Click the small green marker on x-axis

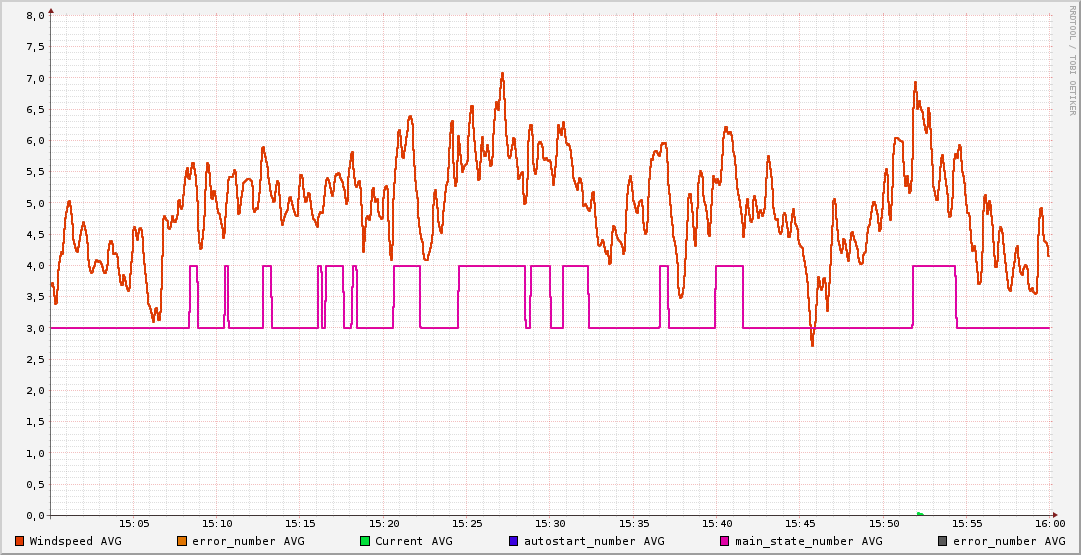[x=921, y=514]
